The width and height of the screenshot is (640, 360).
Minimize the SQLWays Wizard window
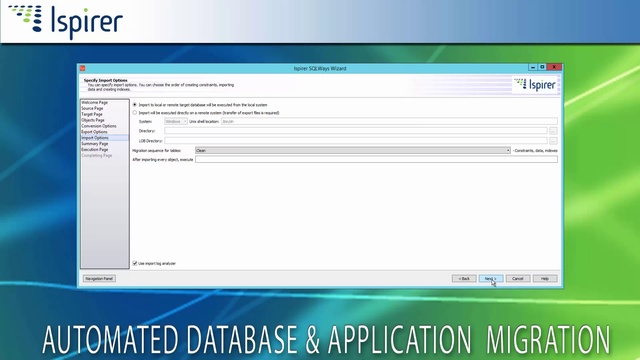pyautogui.click(x=533, y=67)
